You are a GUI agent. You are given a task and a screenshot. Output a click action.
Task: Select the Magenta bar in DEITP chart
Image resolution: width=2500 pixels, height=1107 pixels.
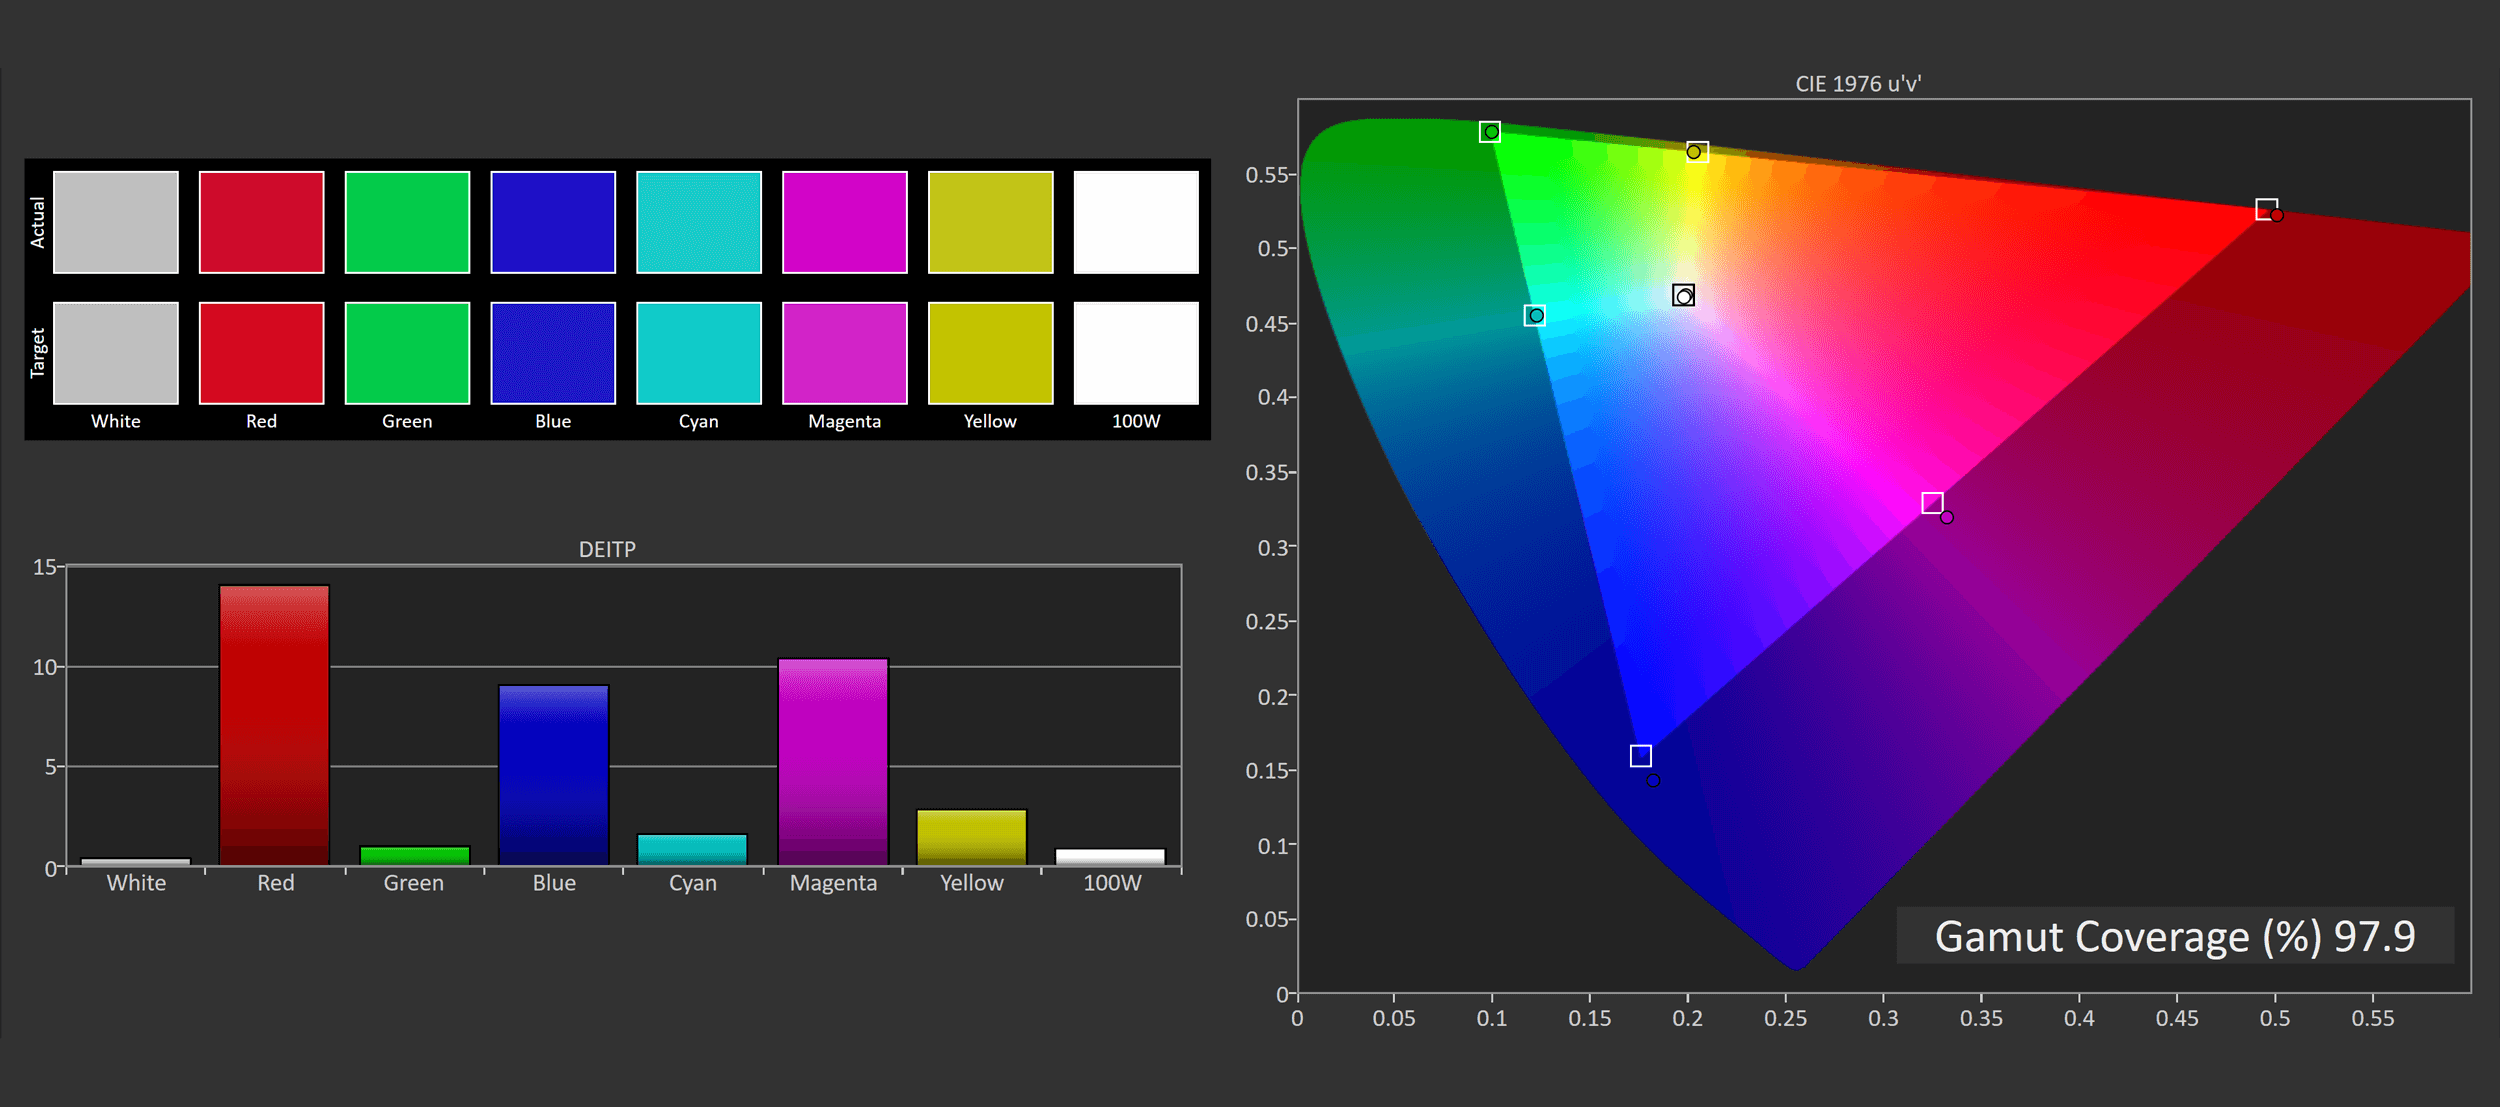832,761
